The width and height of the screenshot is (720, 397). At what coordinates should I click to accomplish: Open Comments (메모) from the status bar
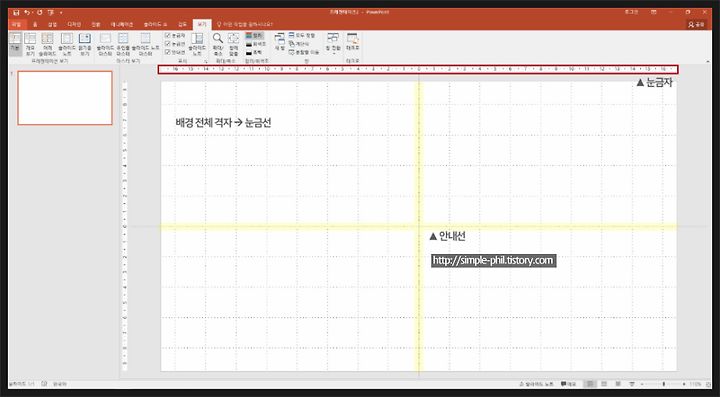568,384
